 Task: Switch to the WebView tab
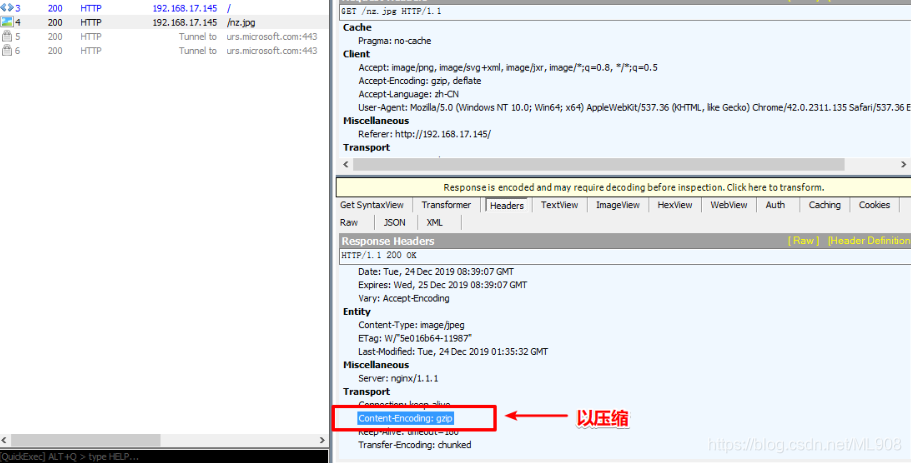[729, 205]
